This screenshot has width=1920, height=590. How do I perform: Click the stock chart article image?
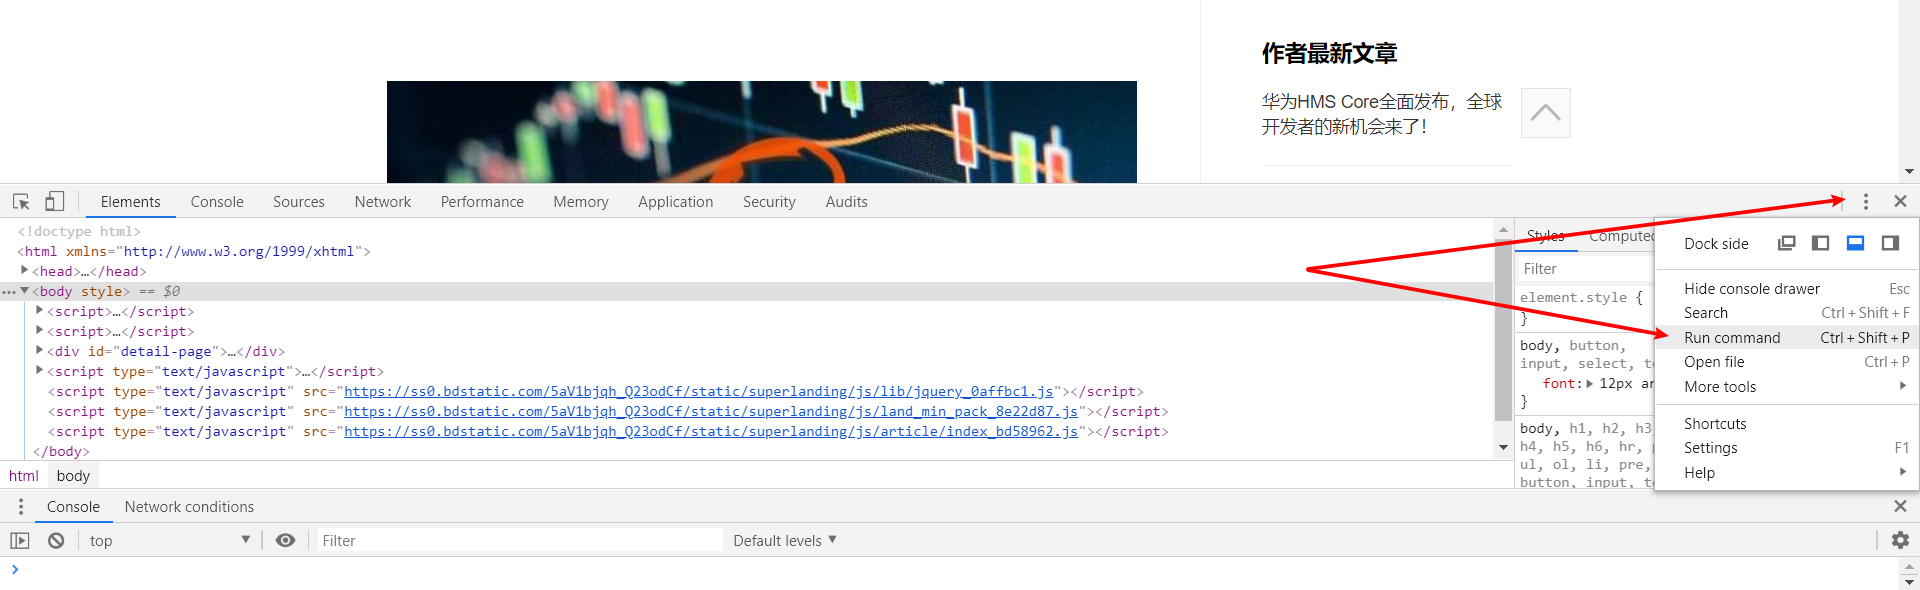tap(762, 132)
